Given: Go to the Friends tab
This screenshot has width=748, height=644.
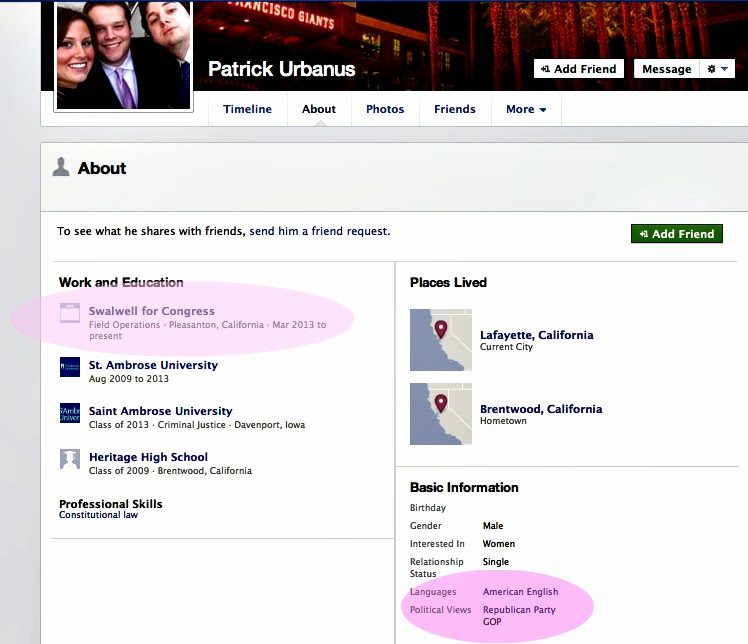Looking at the screenshot, I should click(454, 110).
